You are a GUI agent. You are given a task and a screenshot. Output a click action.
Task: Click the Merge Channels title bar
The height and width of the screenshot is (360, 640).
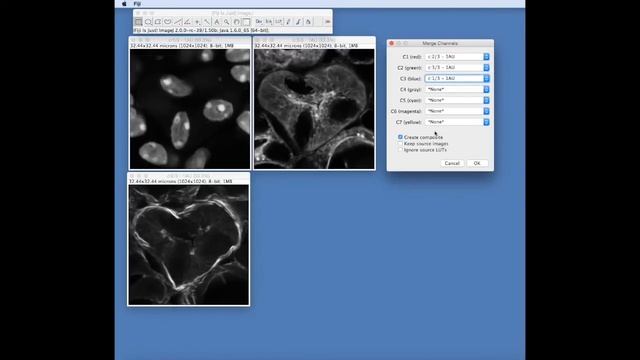440,43
